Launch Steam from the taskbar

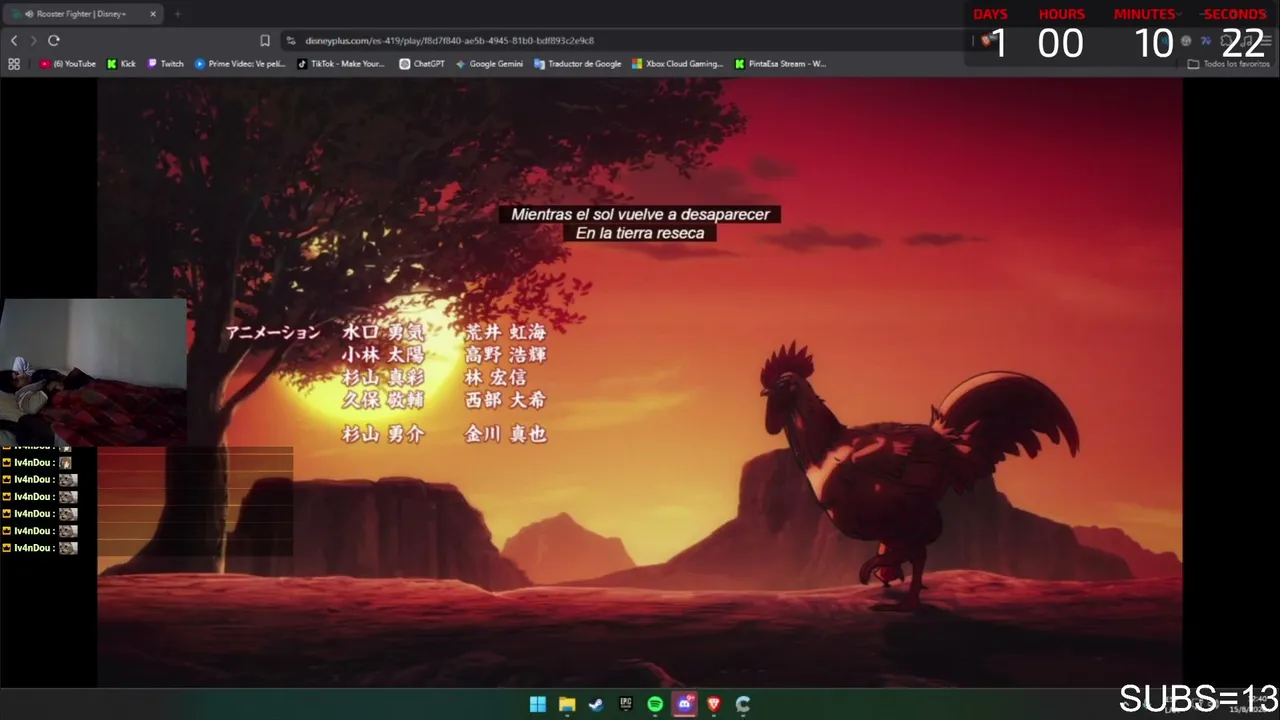point(596,704)
